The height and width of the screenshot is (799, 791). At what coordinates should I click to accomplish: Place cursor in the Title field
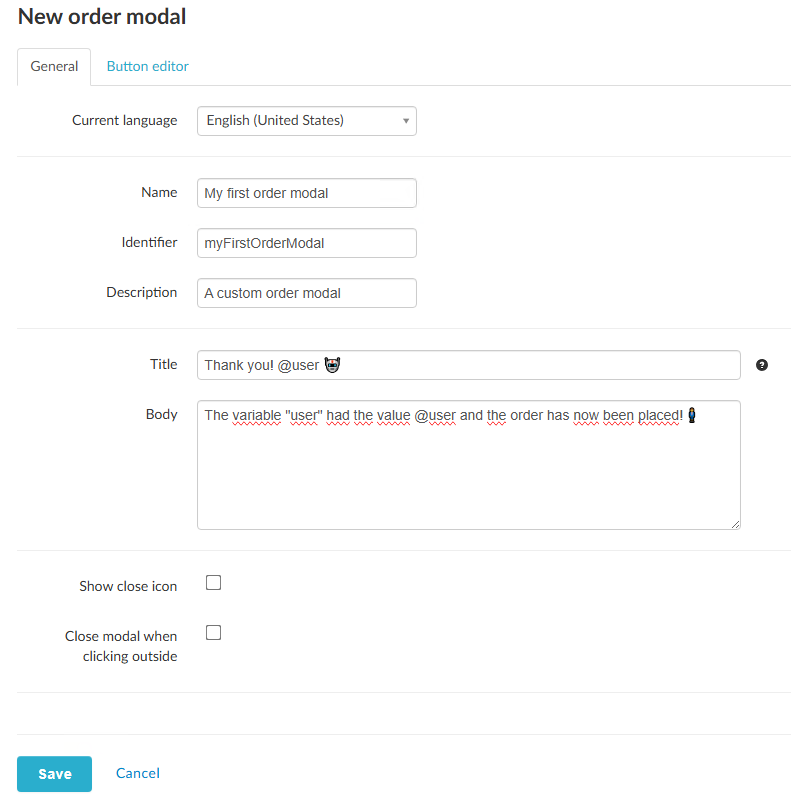(468, 365)
